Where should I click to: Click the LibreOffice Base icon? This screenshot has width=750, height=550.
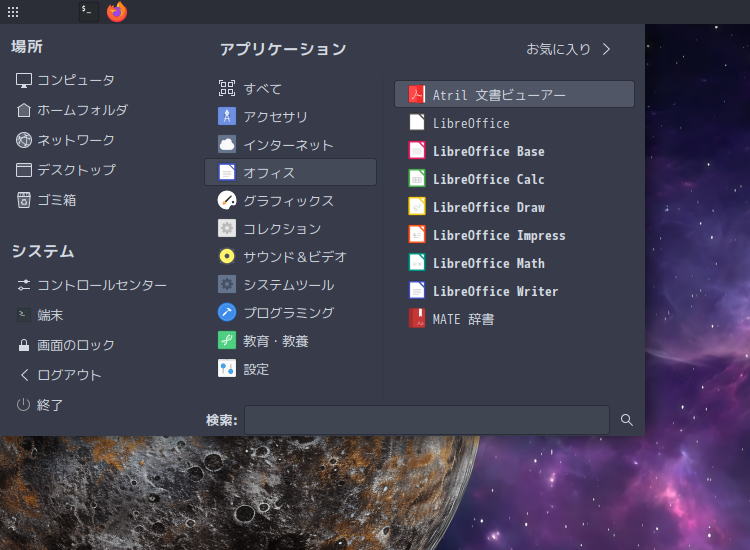pyautogui.click(x=417, y=151)
